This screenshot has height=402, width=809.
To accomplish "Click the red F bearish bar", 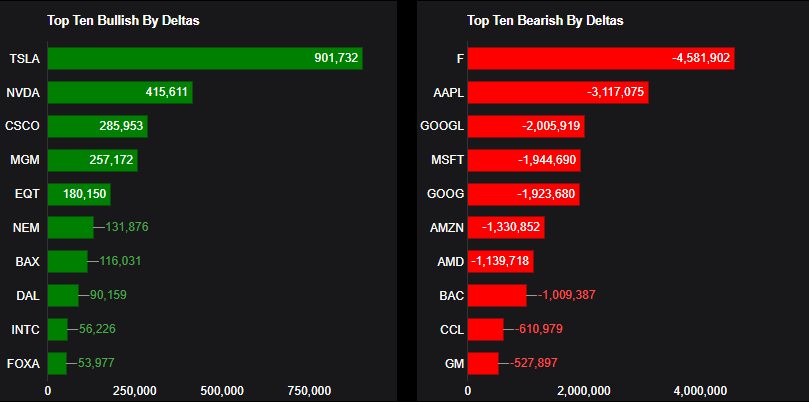I will [x=600, y=59].
